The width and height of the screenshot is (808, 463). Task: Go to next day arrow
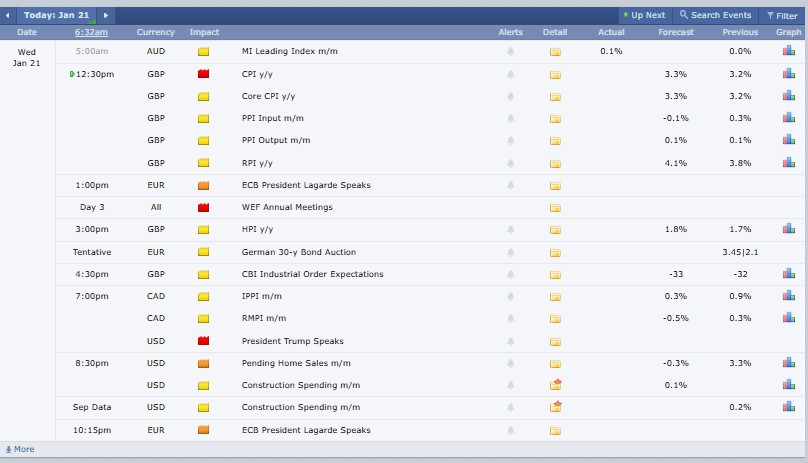point(106,16)
